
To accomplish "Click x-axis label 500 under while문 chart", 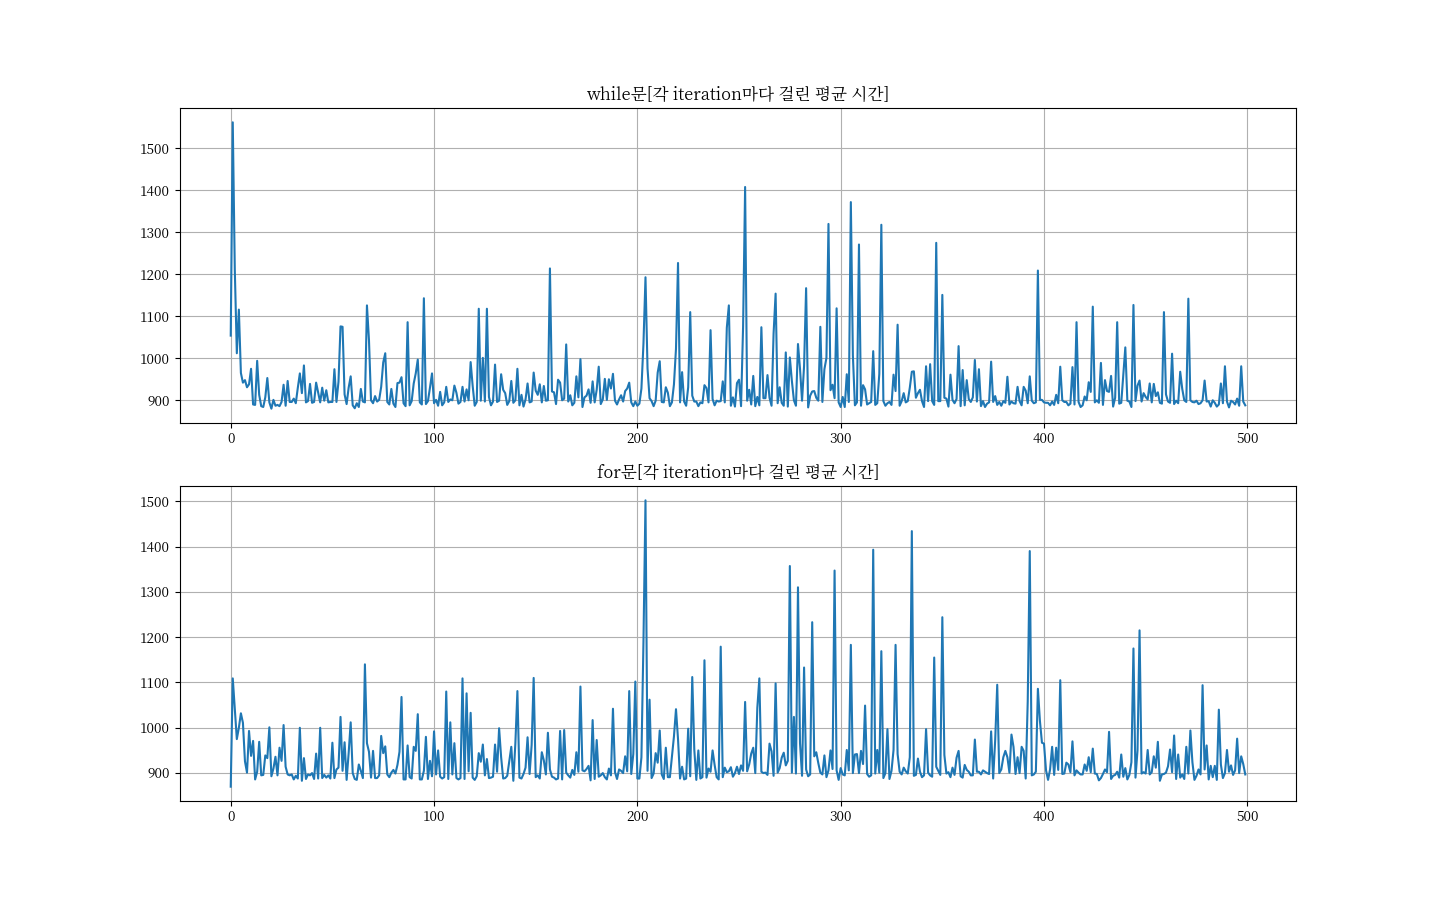I will tap(1247, 438).
